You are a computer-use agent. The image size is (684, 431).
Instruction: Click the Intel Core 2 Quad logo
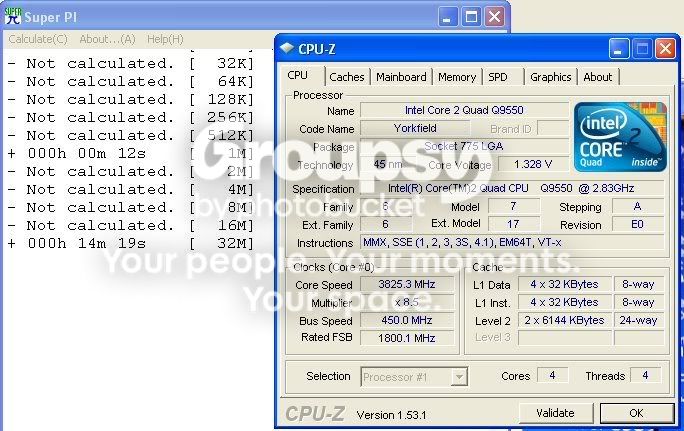[620, 136]
